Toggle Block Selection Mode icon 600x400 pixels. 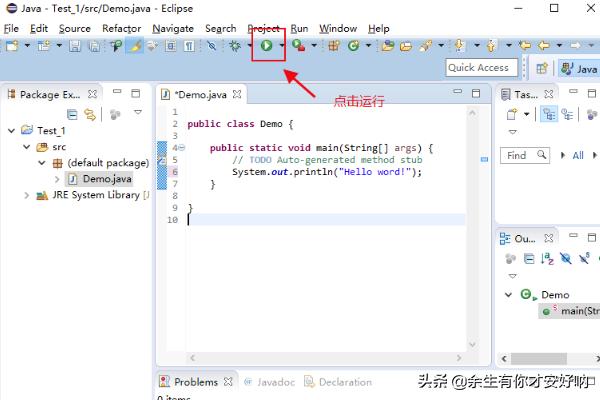[171, 46]
